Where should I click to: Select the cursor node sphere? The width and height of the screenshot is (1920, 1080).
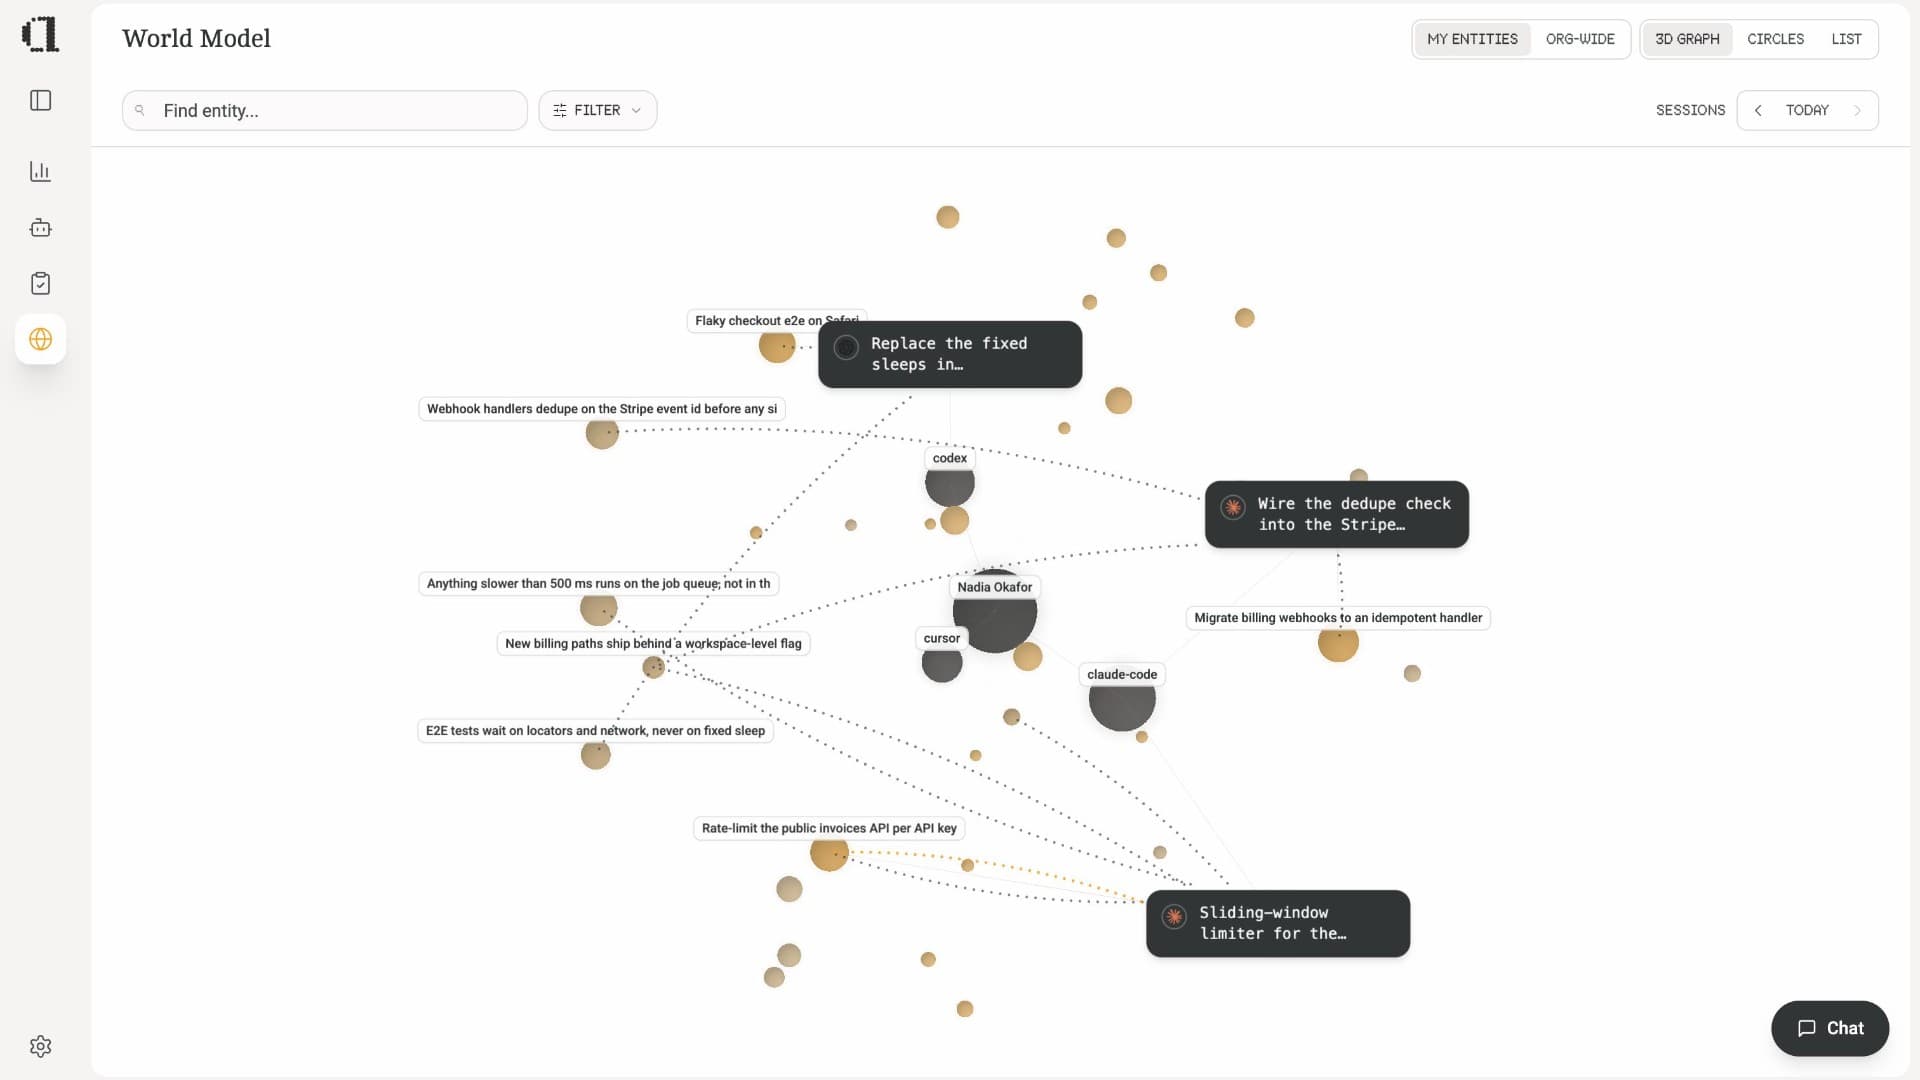(942, 663)
